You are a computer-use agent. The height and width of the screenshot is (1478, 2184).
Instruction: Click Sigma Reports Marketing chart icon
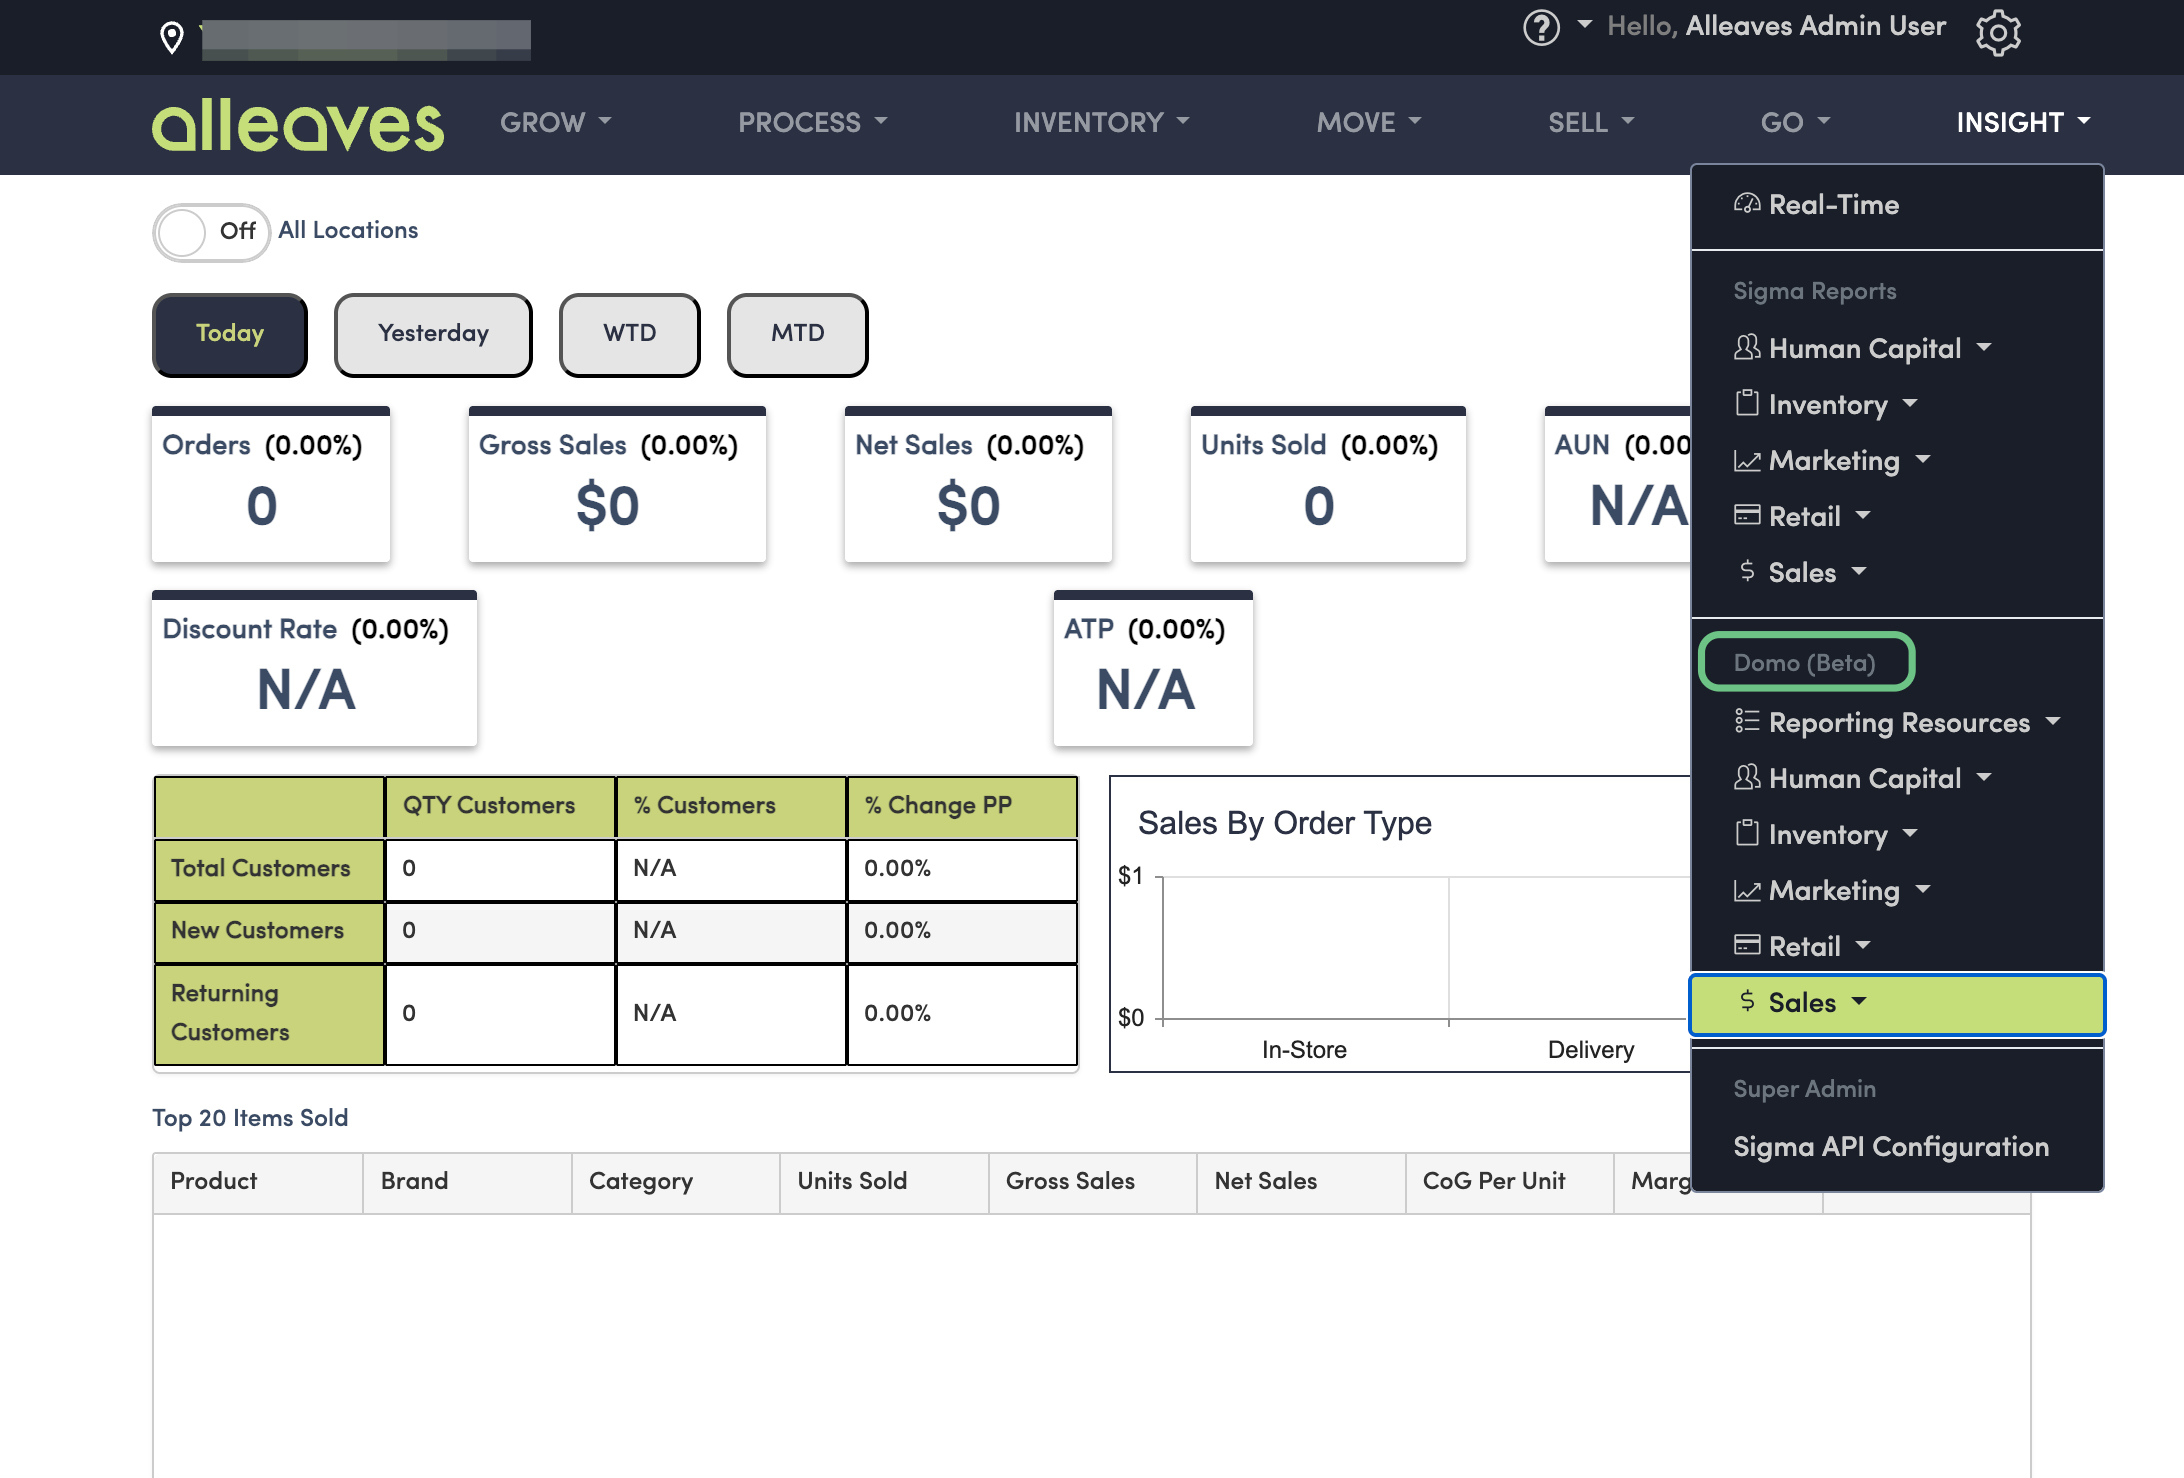coord(1747,460)
